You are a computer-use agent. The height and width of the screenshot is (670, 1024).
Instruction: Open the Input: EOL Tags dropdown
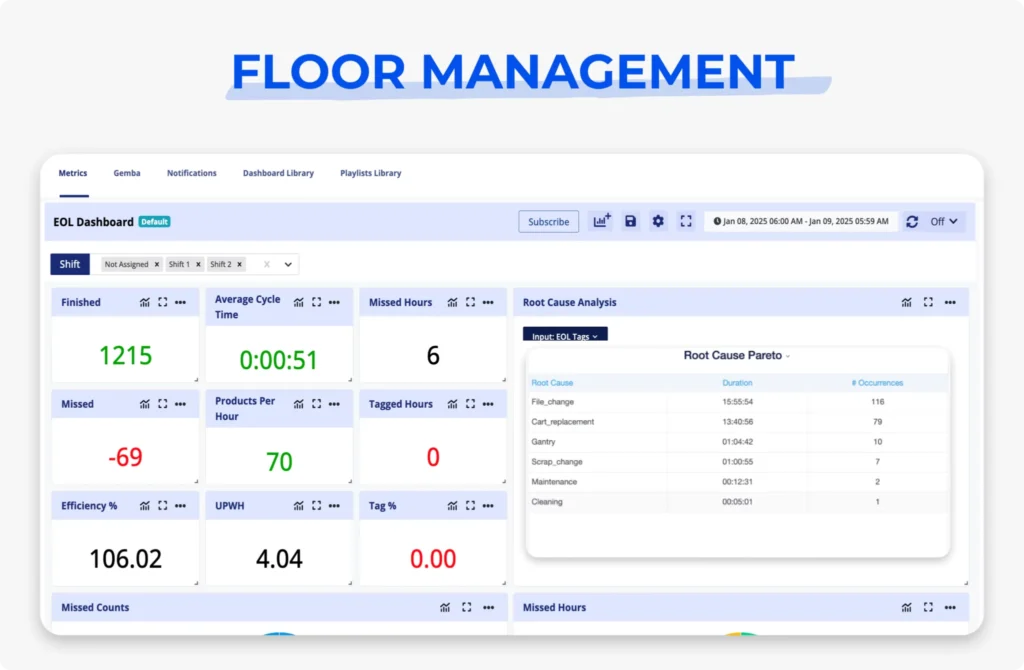pos(563,336)
